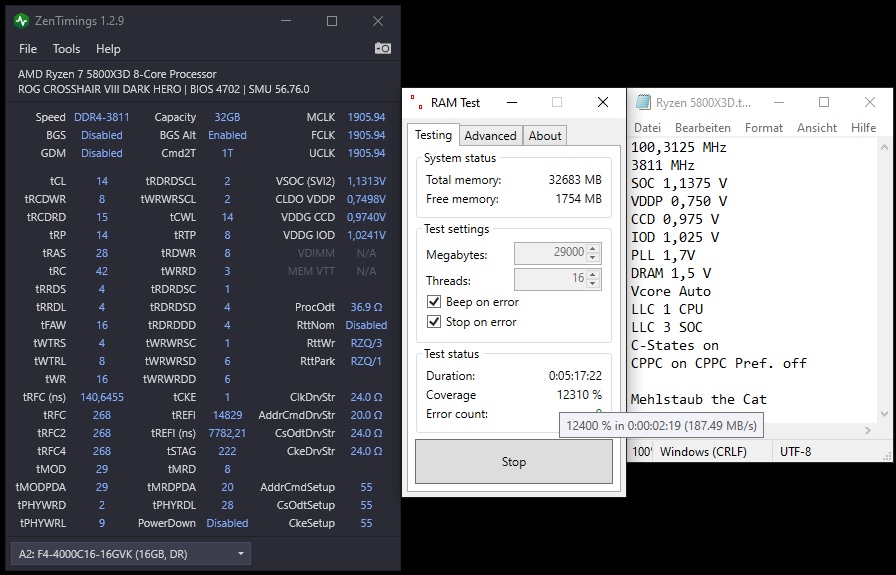This screenshot has height=575, width=896.
Task: Click the BGS Alt Enabled value
Action: (x=227, y=135)
